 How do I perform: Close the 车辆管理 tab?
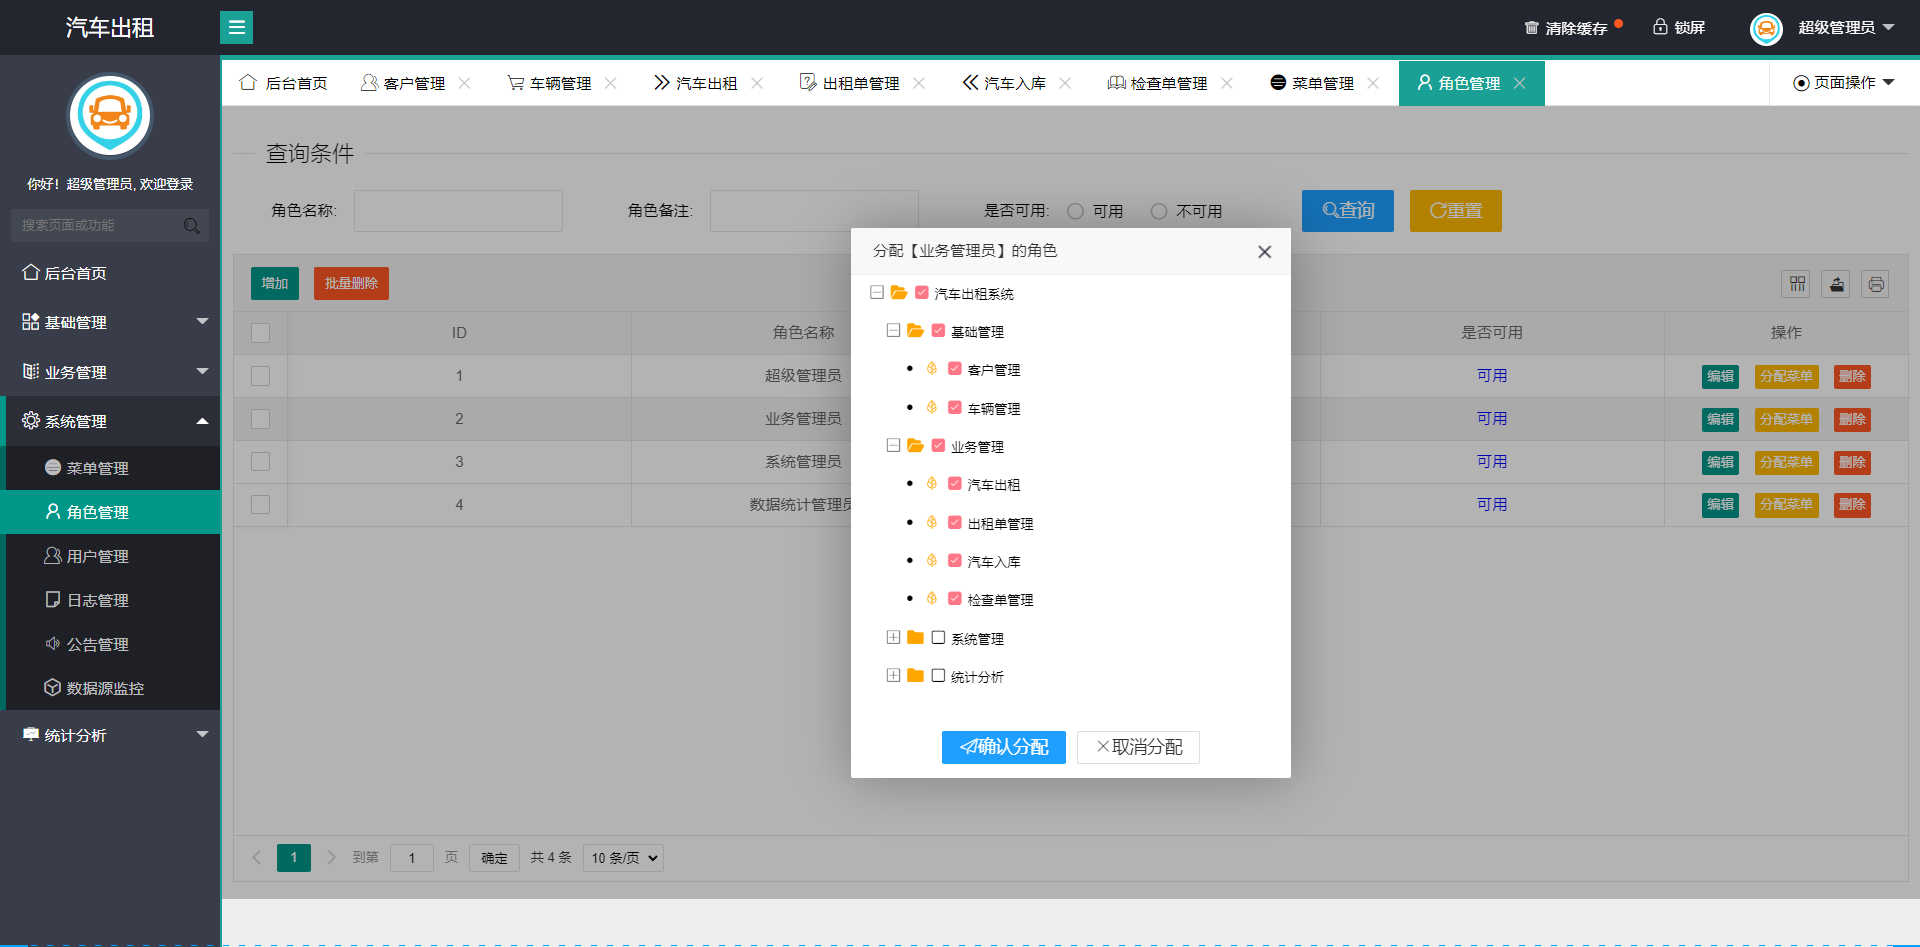coord(611,83)
